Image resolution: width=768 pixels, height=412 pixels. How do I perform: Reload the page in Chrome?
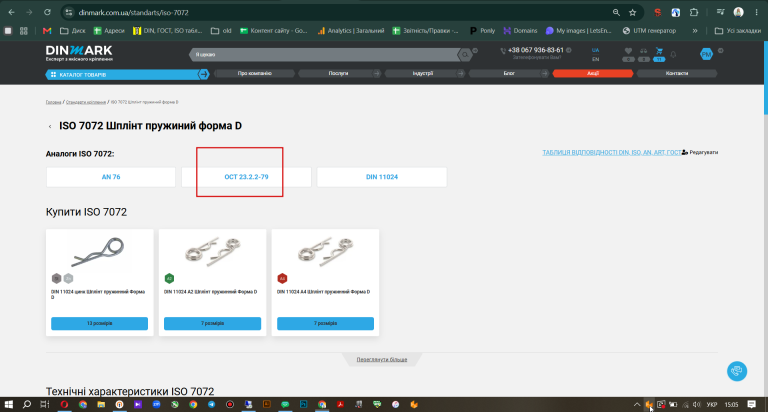(47, 12)
